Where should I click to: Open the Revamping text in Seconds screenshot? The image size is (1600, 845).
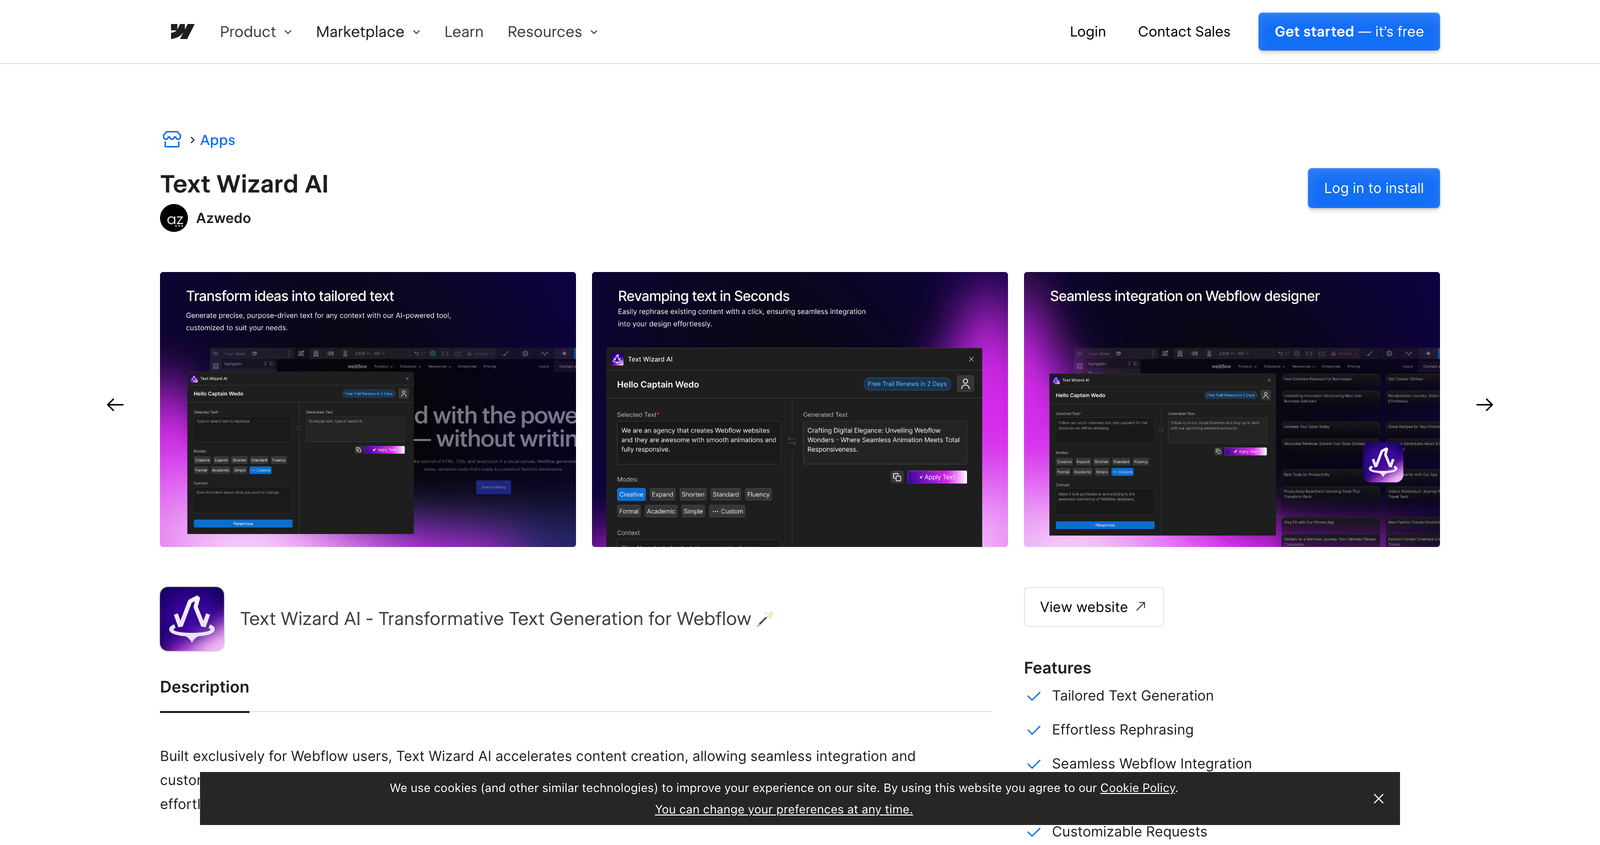pyautogui.click(x=800, y=409)
